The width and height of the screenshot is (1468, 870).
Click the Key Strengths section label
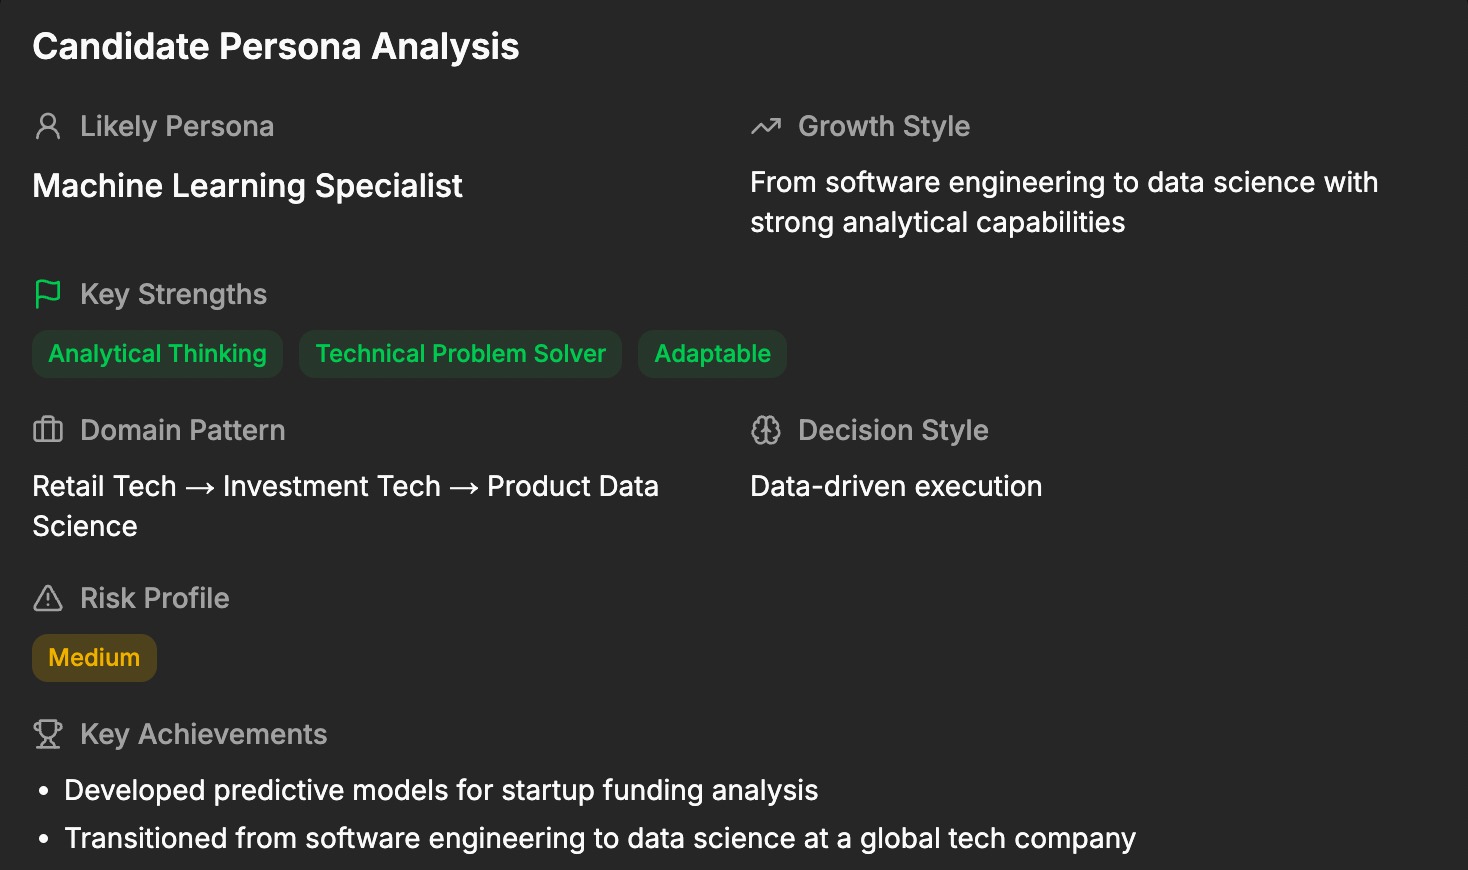pos(174,294)
